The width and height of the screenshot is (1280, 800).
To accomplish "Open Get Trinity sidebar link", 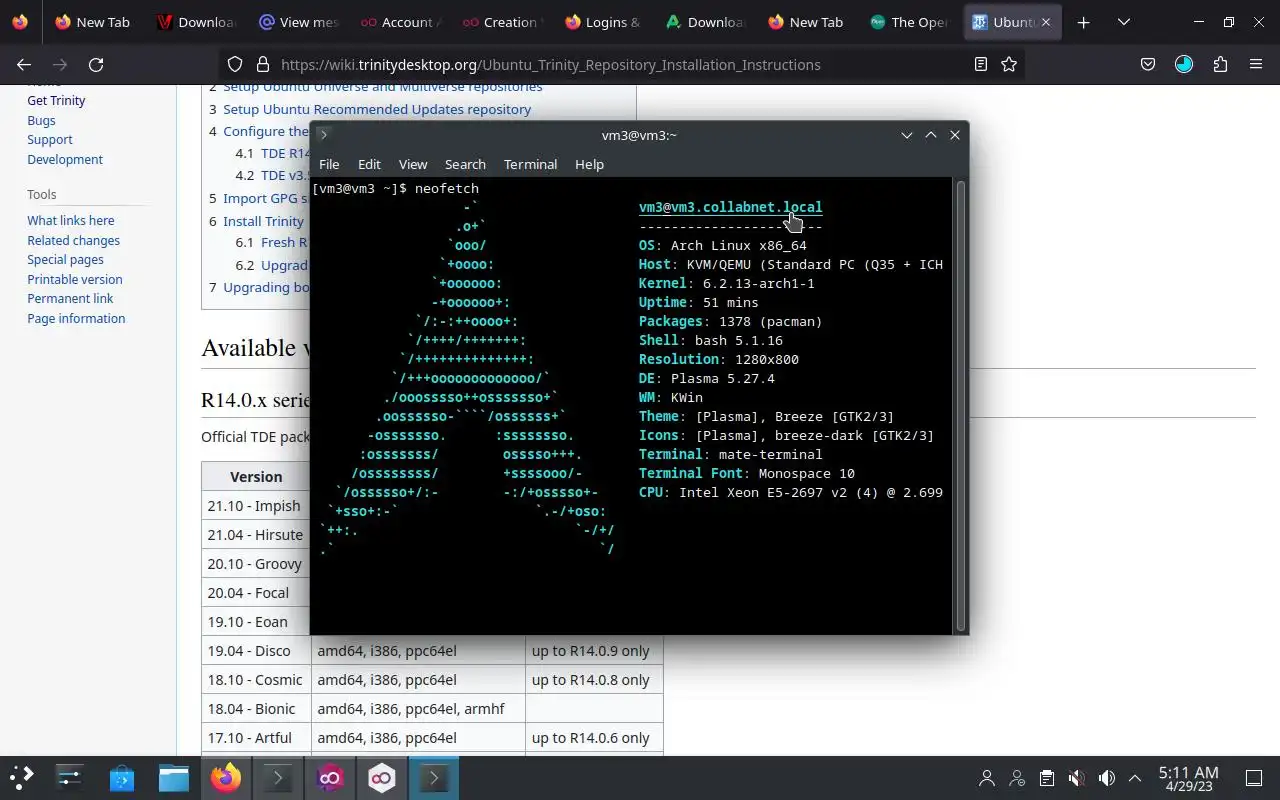I will pos(56,100).
